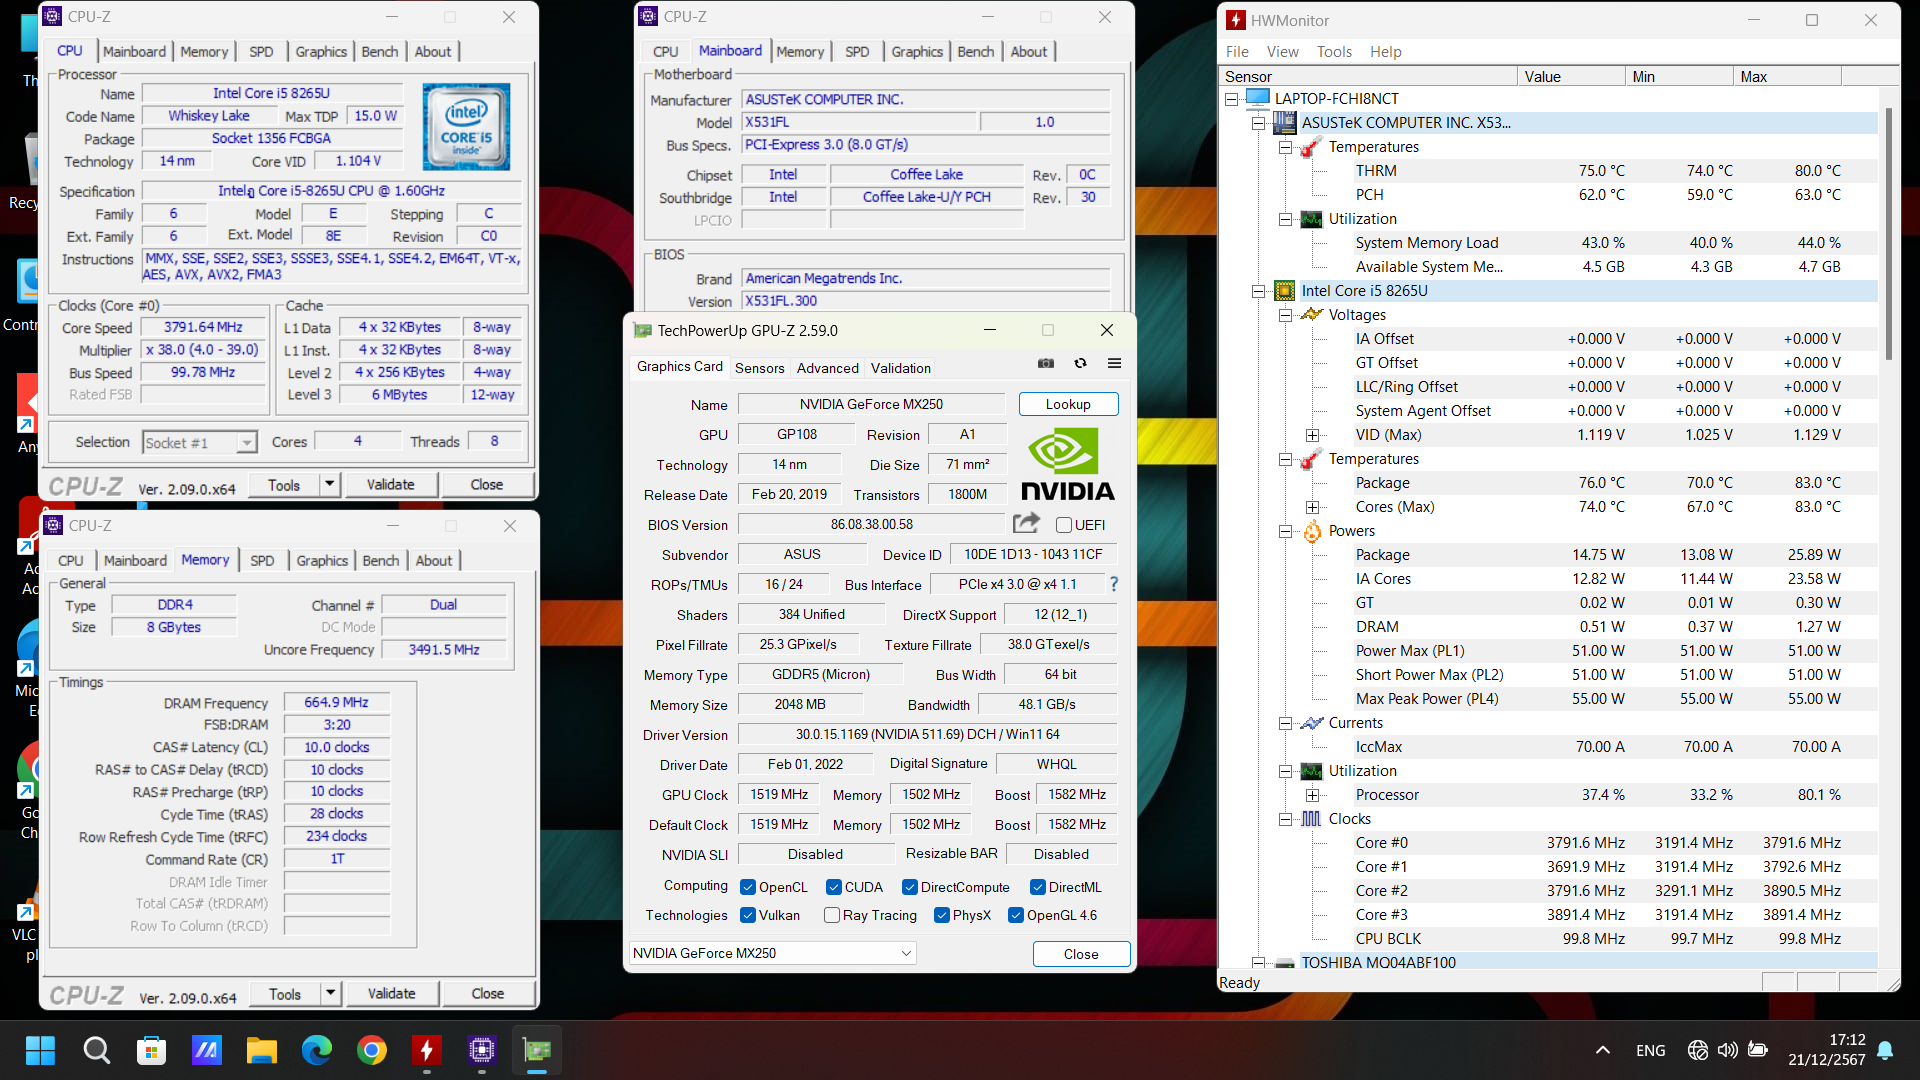This screenshot has height=1080, width=1920.
Task: Open the HWMonitor Tools menu
Action: (x=1334, y=52)
